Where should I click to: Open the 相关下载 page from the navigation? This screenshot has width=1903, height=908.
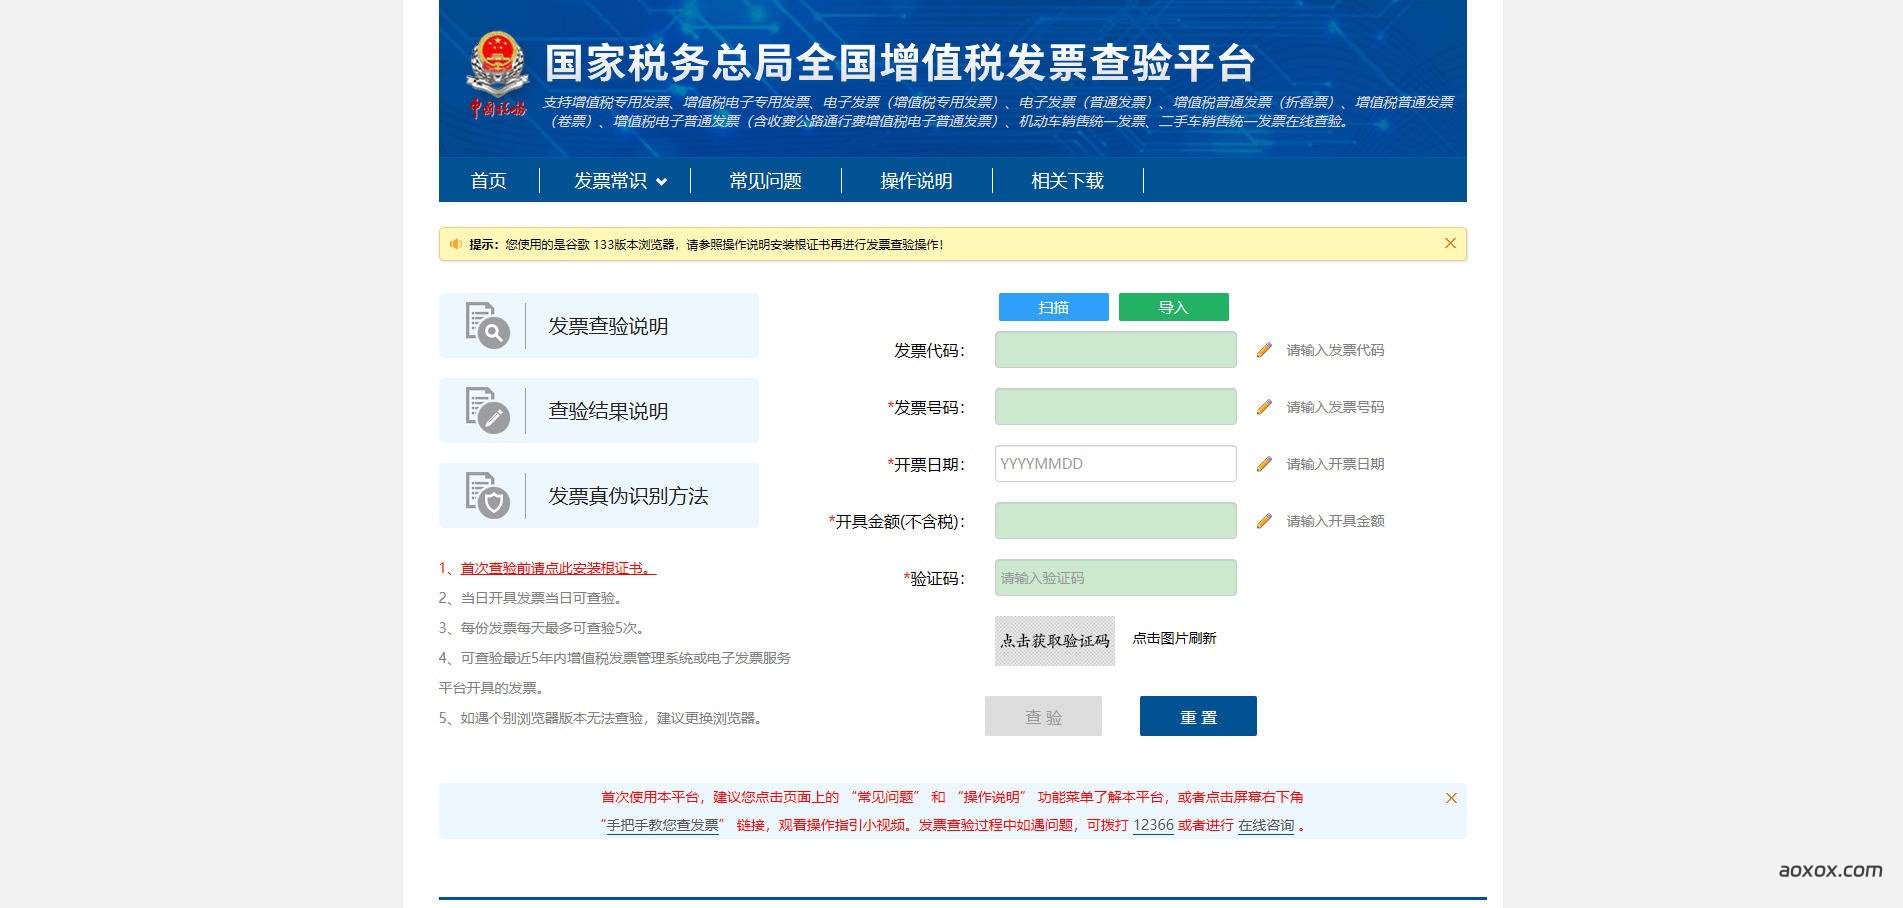(1066, 181)
